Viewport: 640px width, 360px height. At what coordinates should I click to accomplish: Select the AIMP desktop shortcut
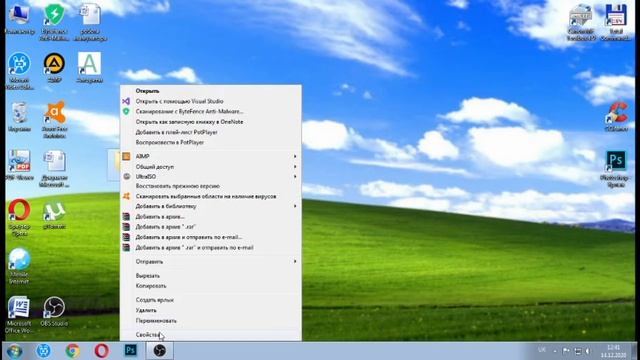[54, 68]
